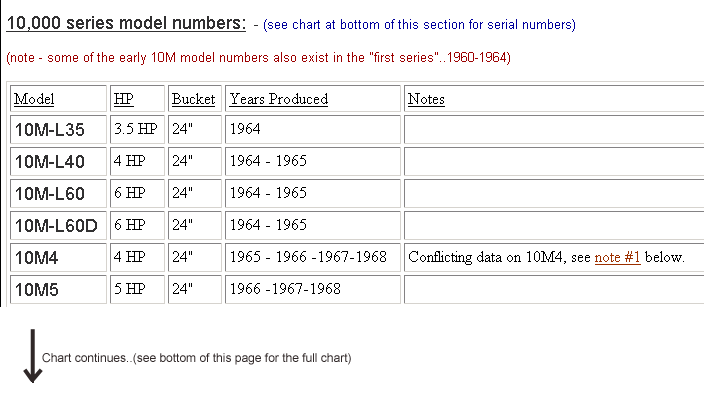The height and width of the screenshot is (400, 704).
Task: Click the Notes column header
Action: [x=426, y=99]
